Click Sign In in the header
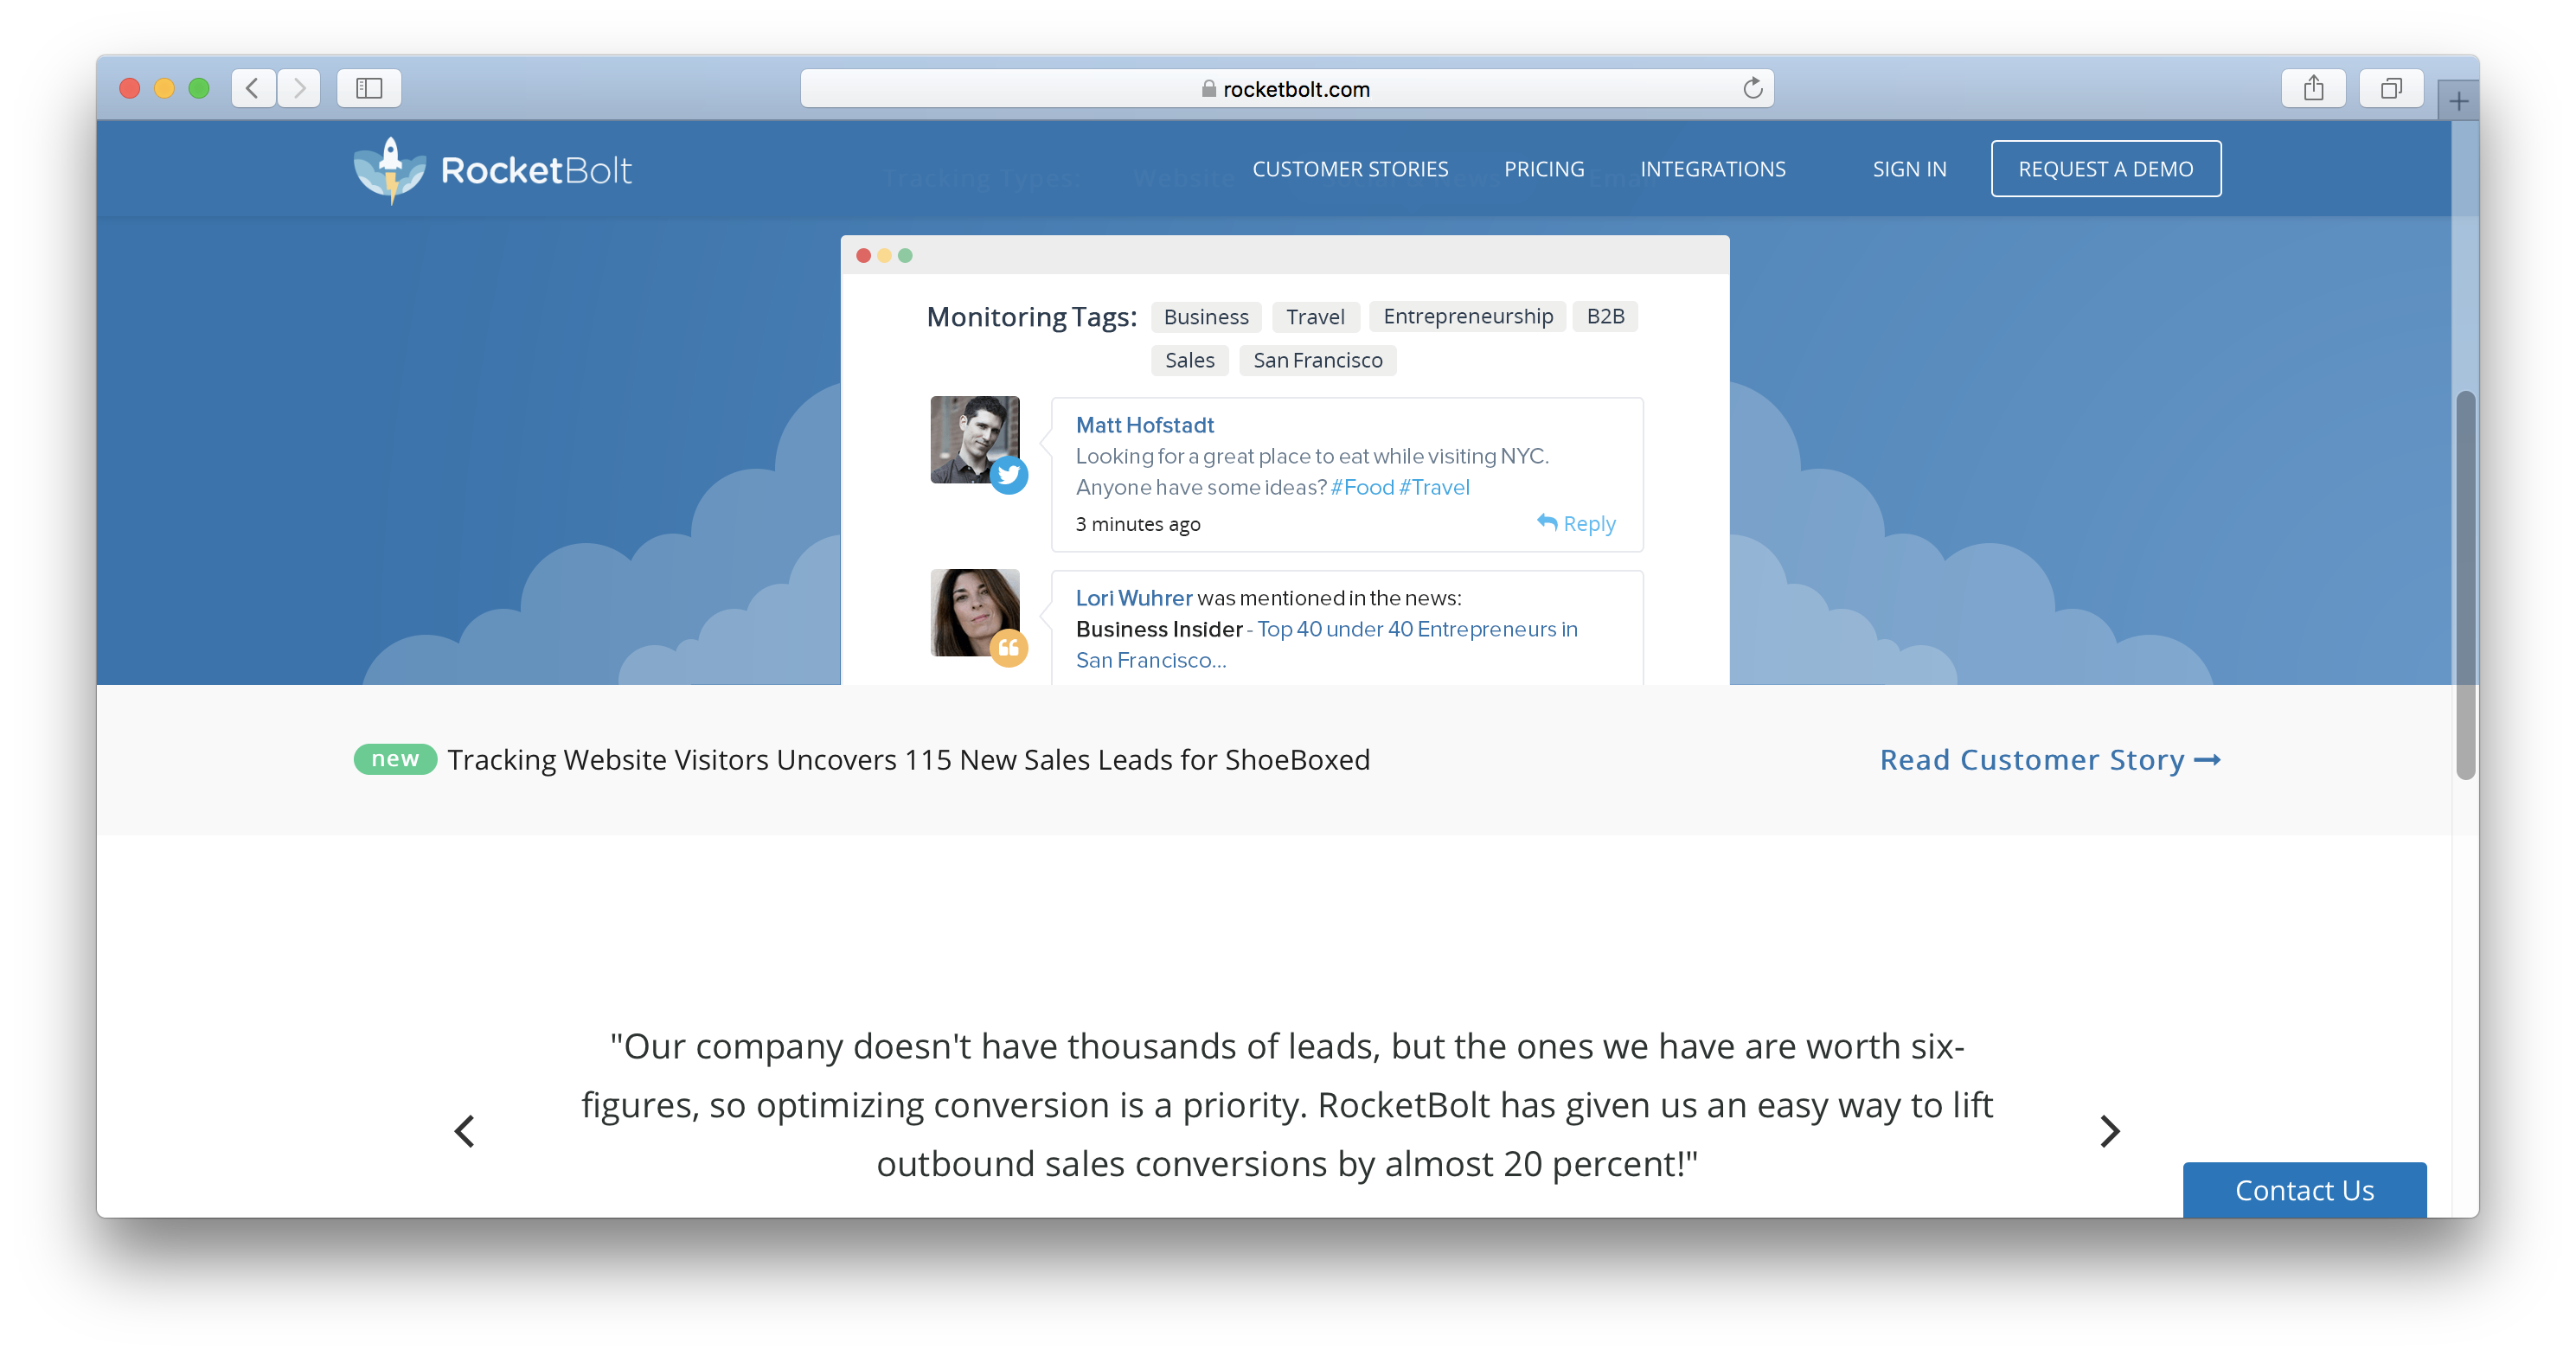Screen dimensions: 2576x1356 pos(1909,169)
